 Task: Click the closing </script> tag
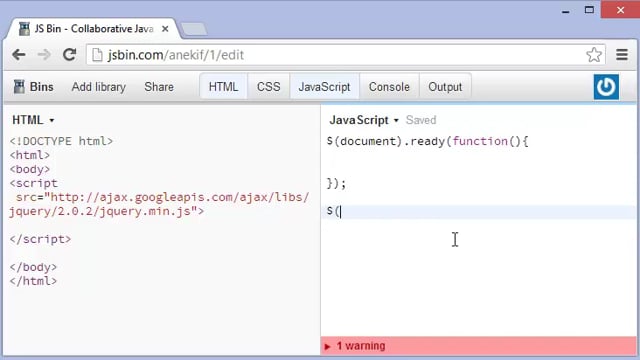click(40, 239)
